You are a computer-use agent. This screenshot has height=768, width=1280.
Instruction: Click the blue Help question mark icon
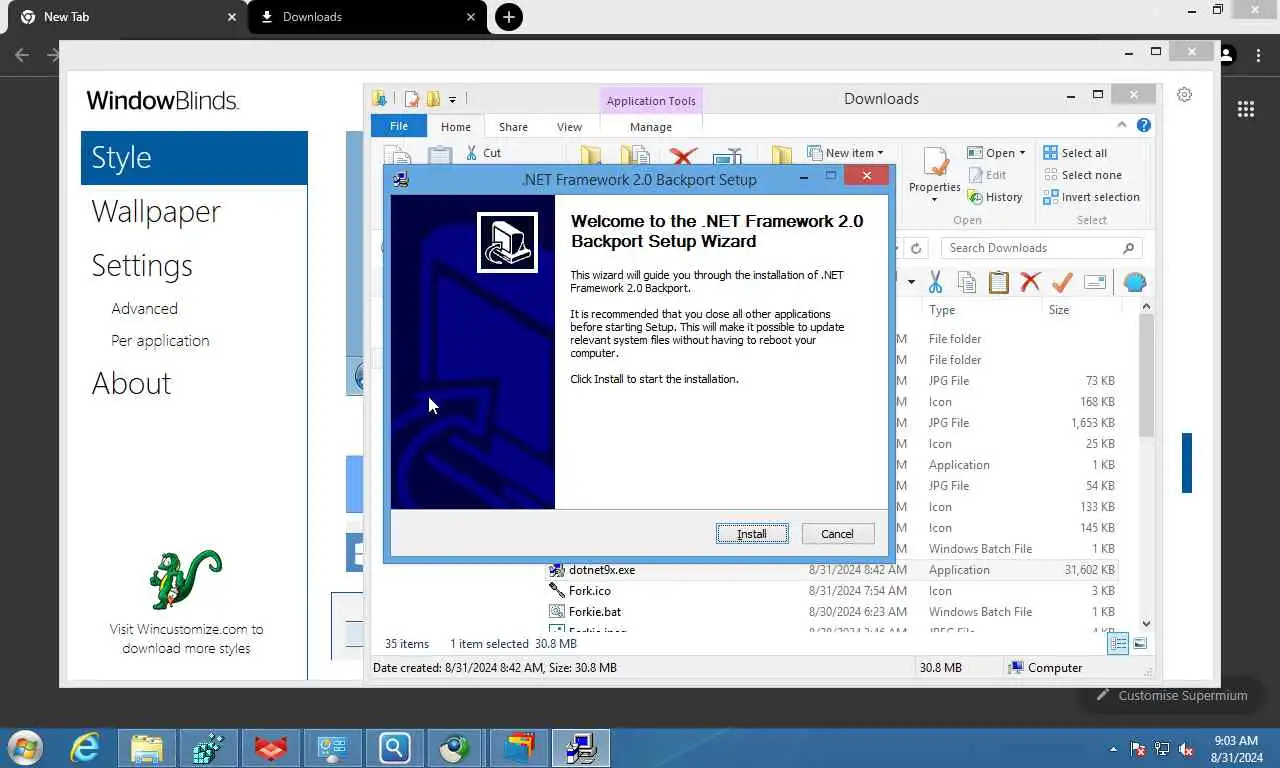(x=1144, y=126)
